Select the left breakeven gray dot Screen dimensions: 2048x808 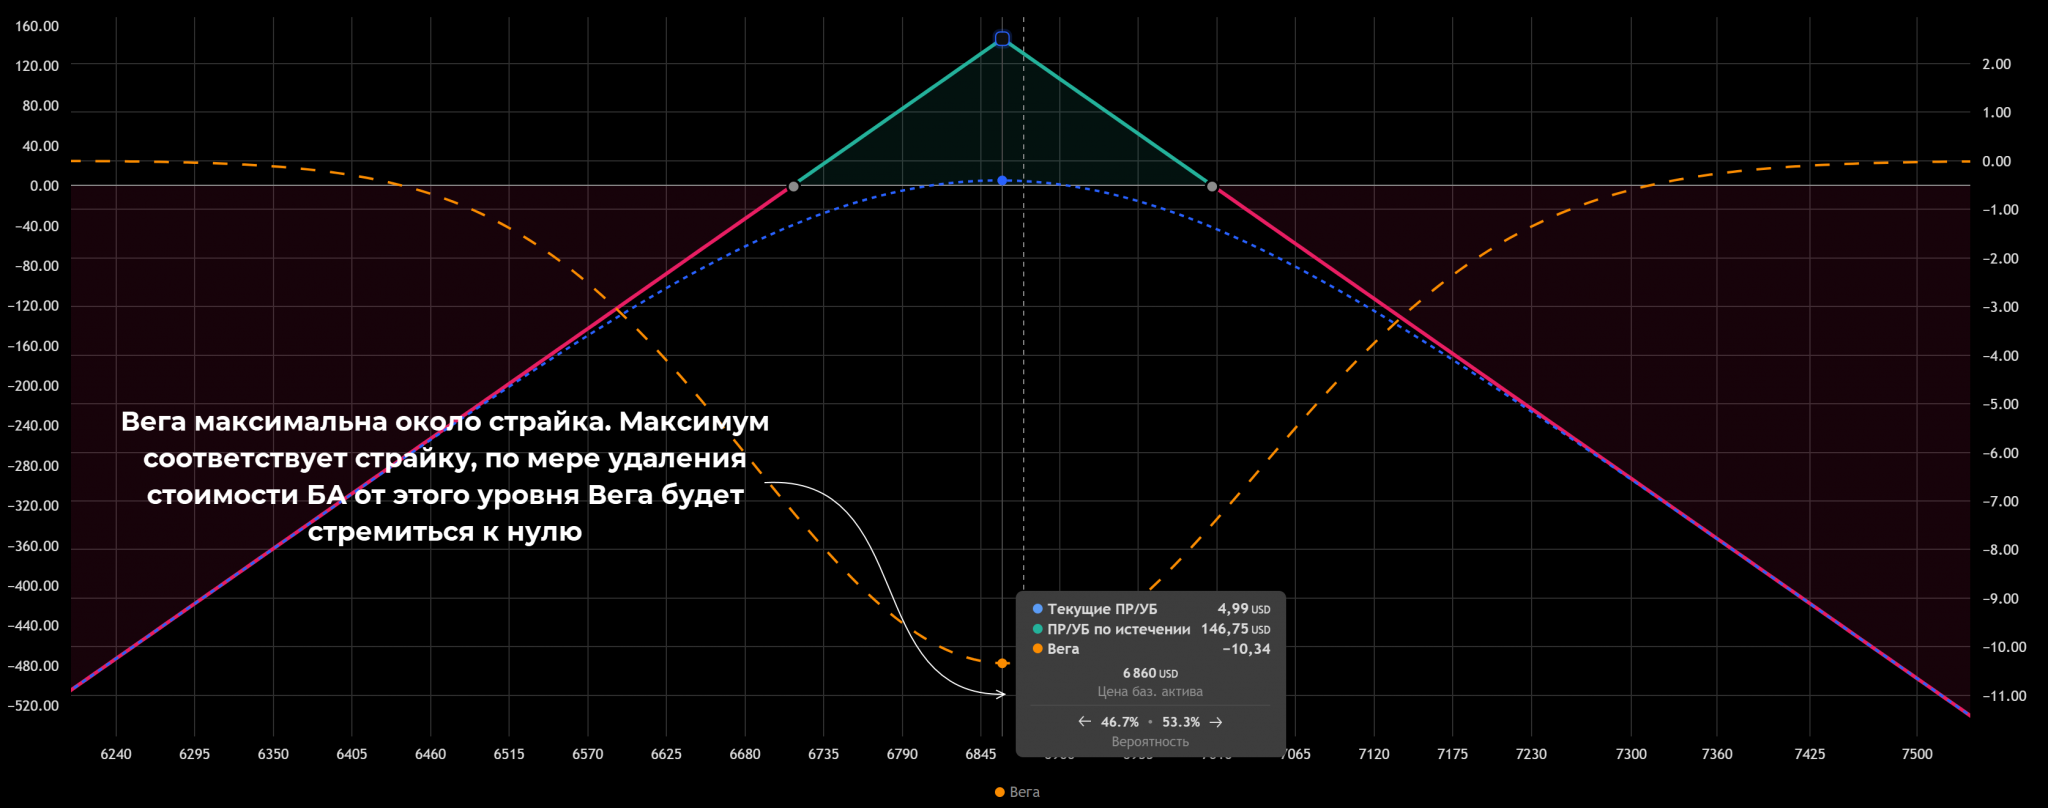[x=793, y=187]
